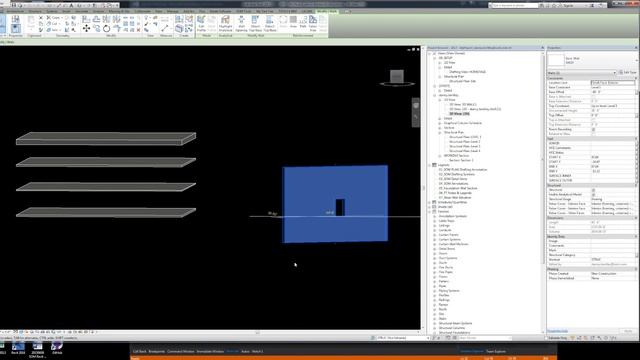Toggle the Related to Mass checkbox
Viewport: 640px width, 360px height.
593,134
